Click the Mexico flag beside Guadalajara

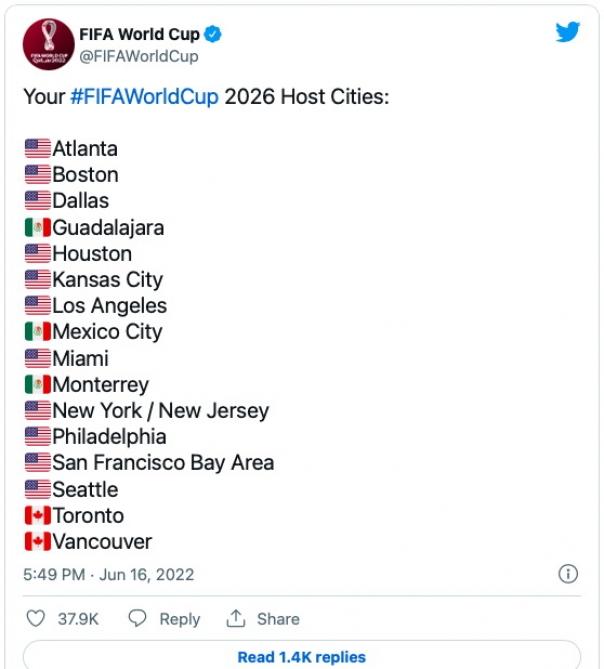37,228
